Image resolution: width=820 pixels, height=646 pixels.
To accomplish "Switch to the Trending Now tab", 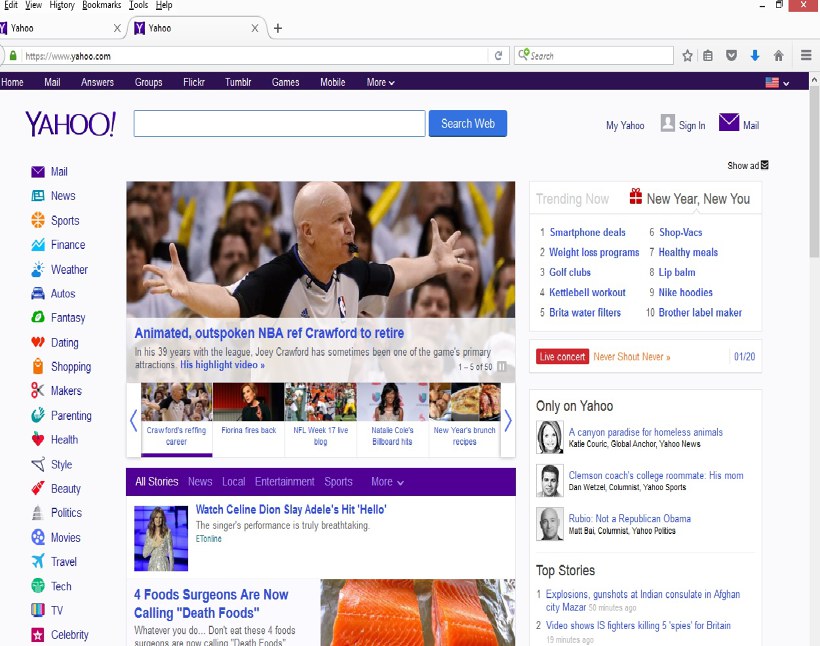I will point(572,199).
